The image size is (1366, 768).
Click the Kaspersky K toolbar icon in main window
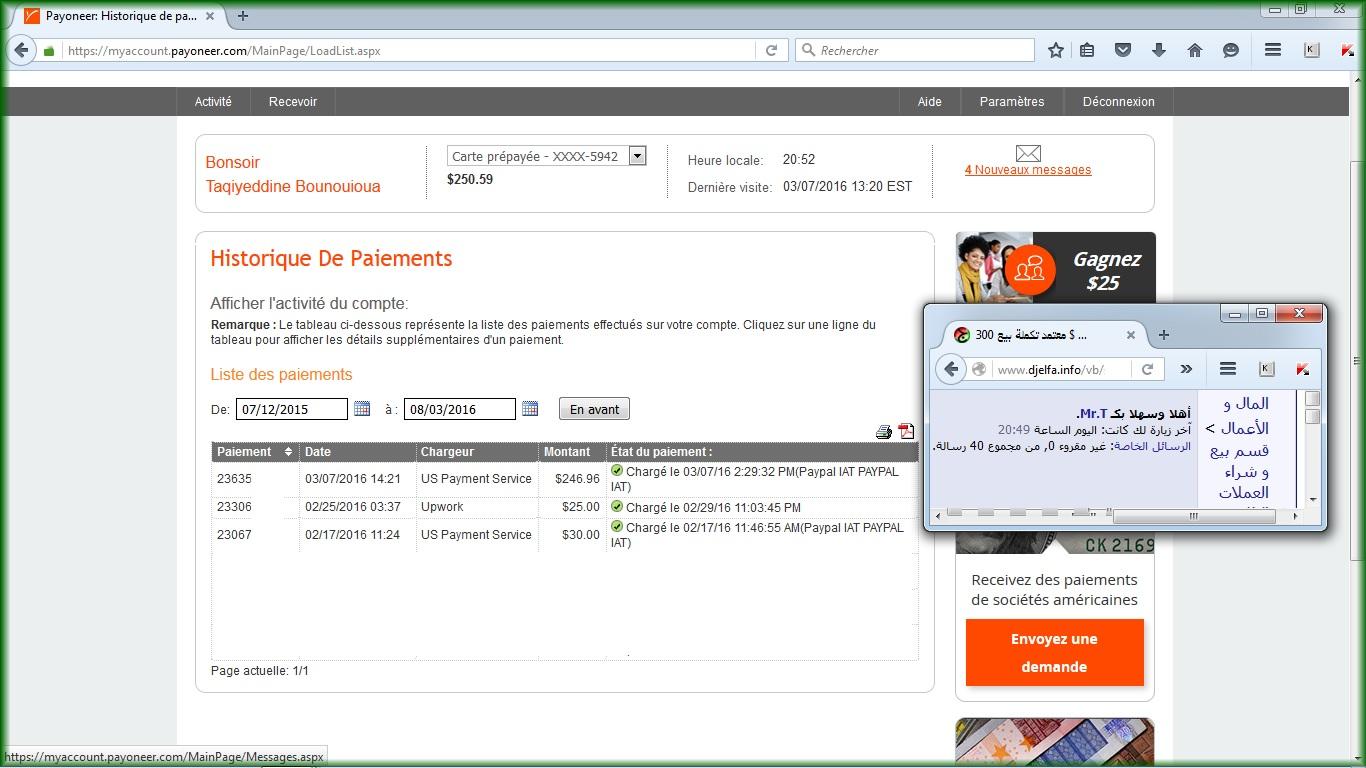pos(1312,50)
